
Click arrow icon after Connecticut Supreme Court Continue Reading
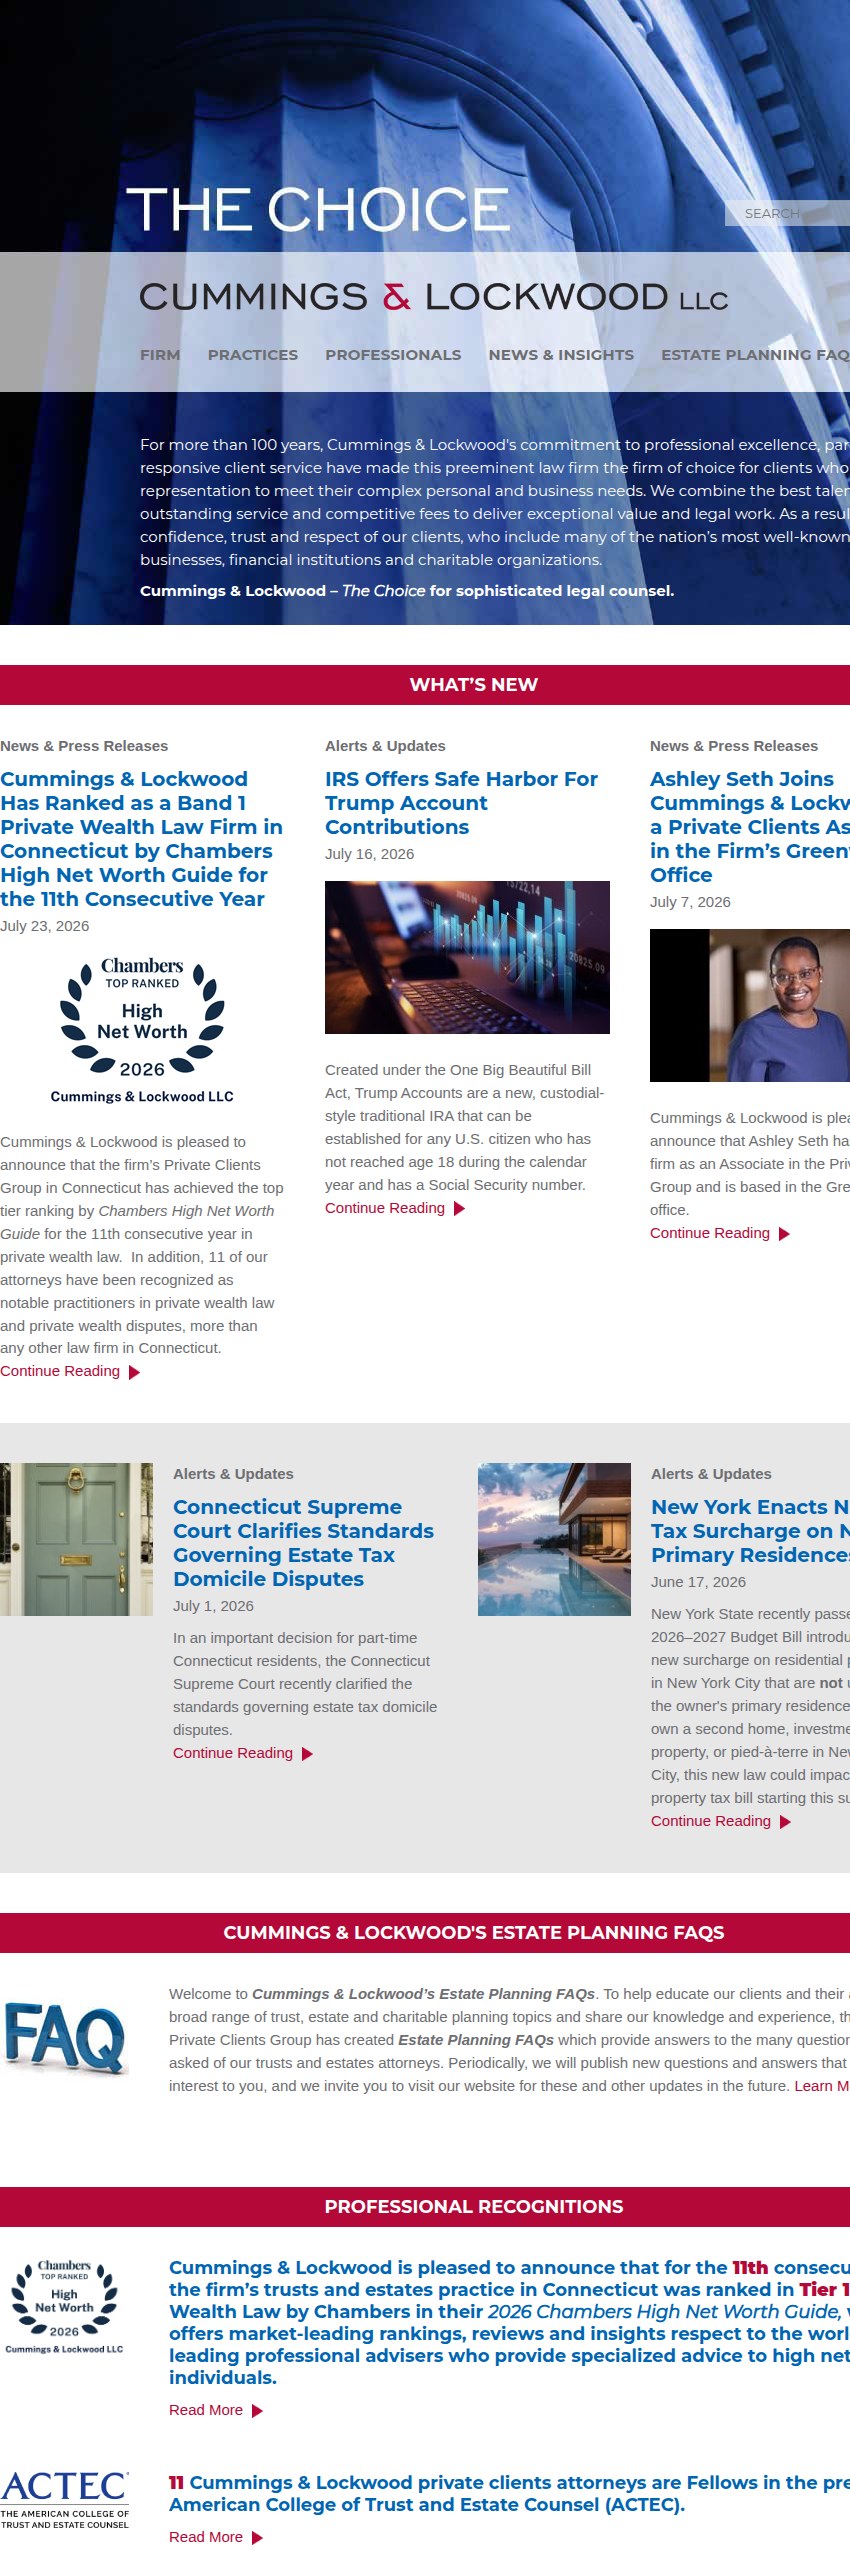[x=307, y=1754]
